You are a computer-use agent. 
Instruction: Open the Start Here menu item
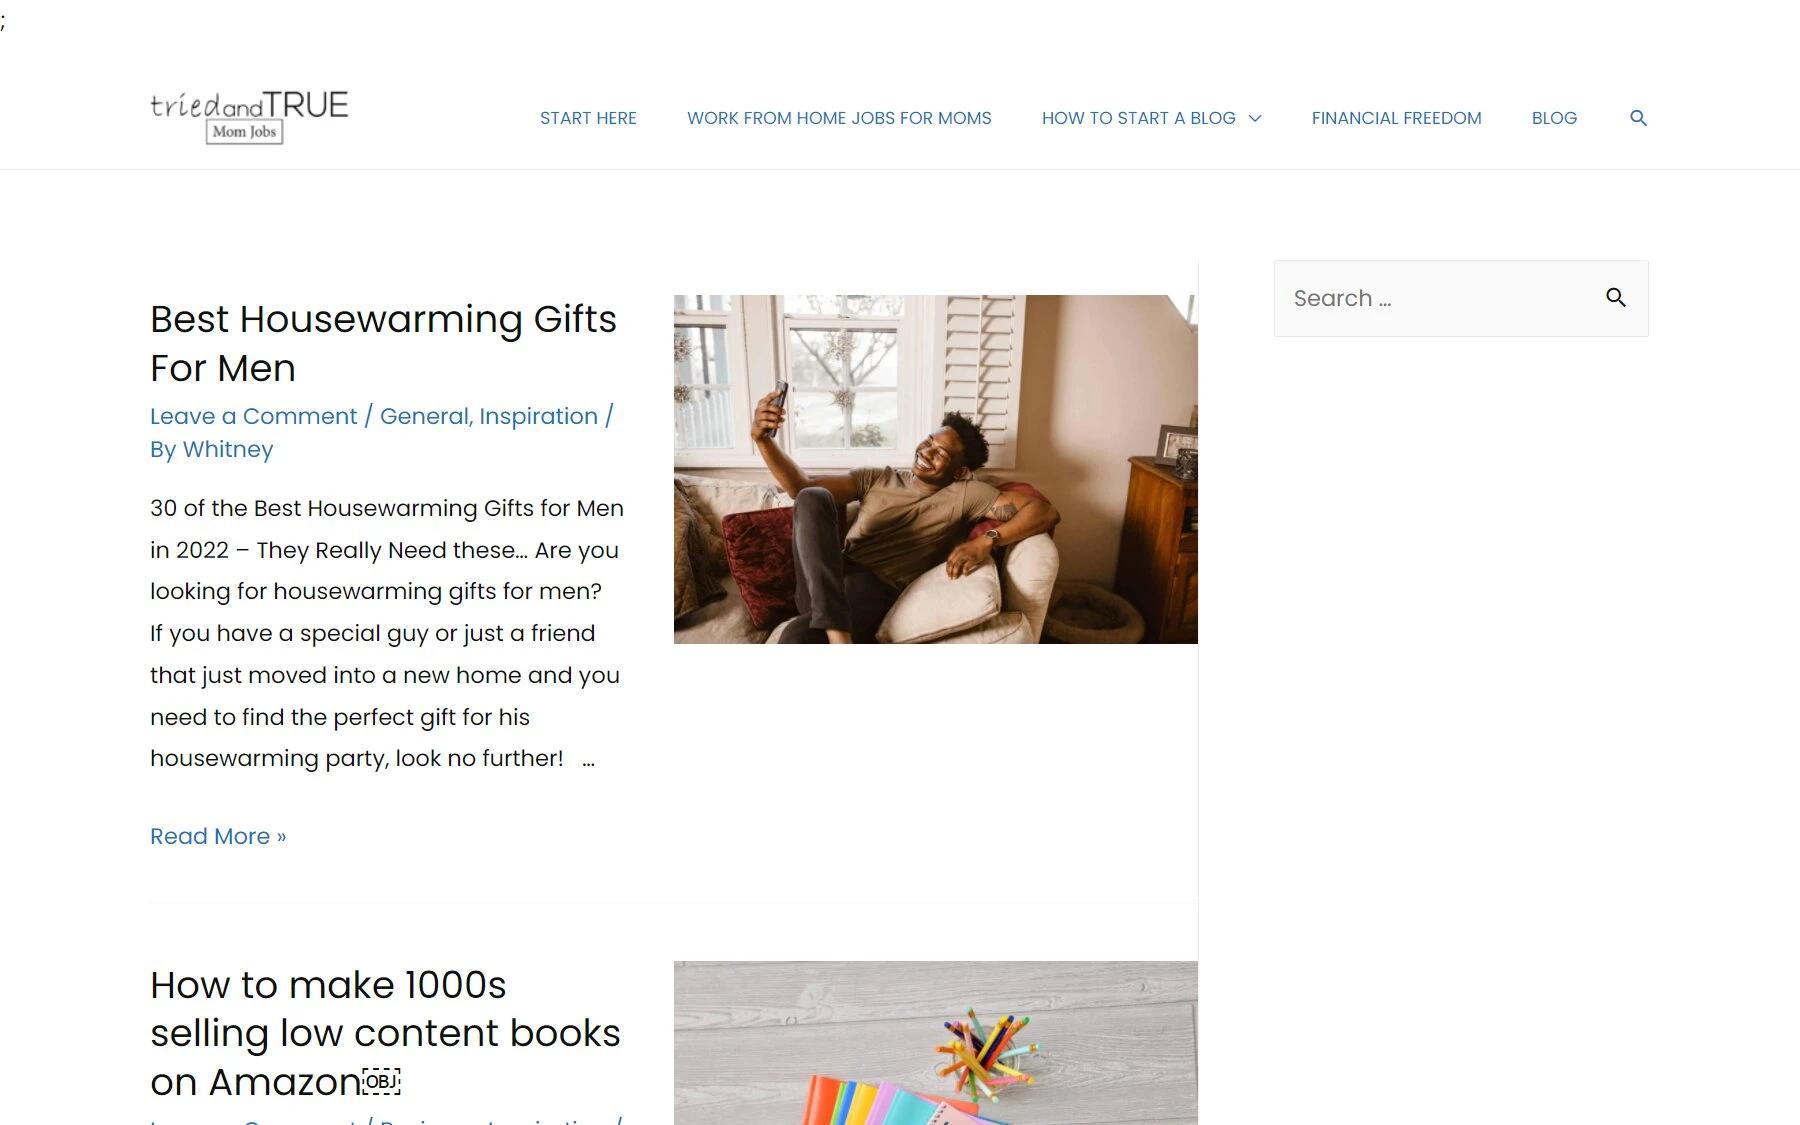tap(588, 118)
